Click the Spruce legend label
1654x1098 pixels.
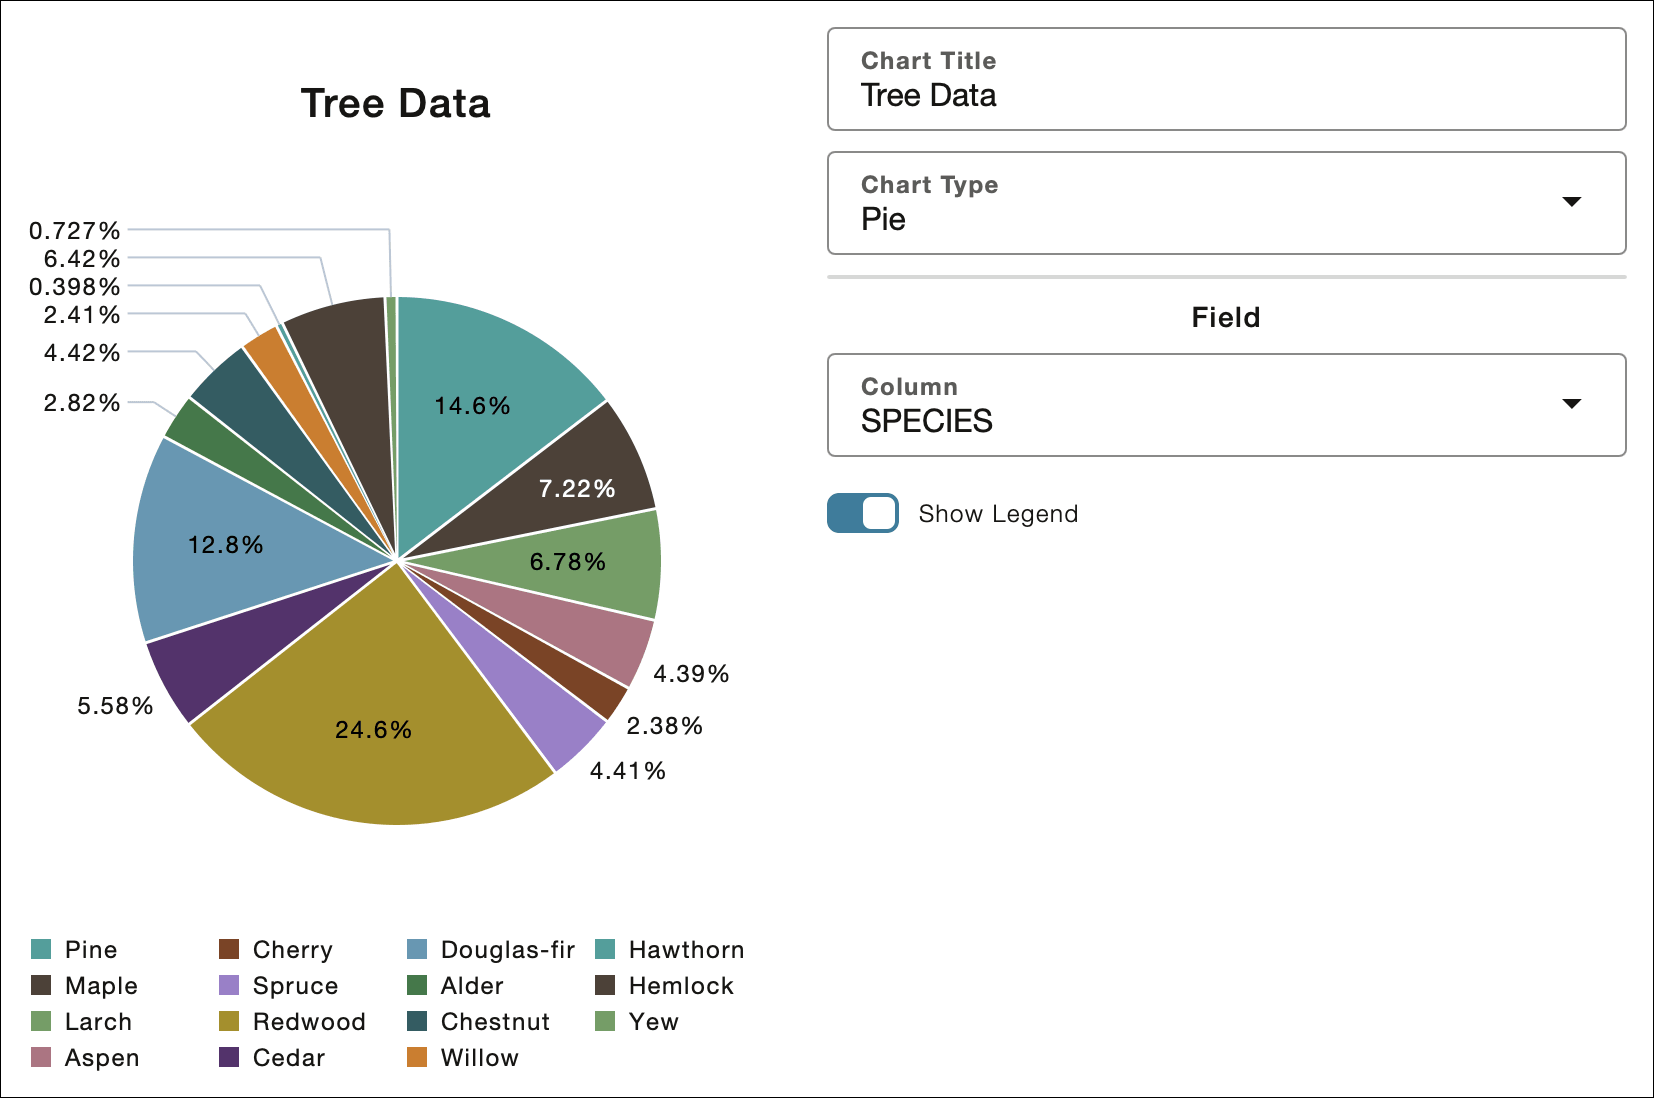point(296,985)
